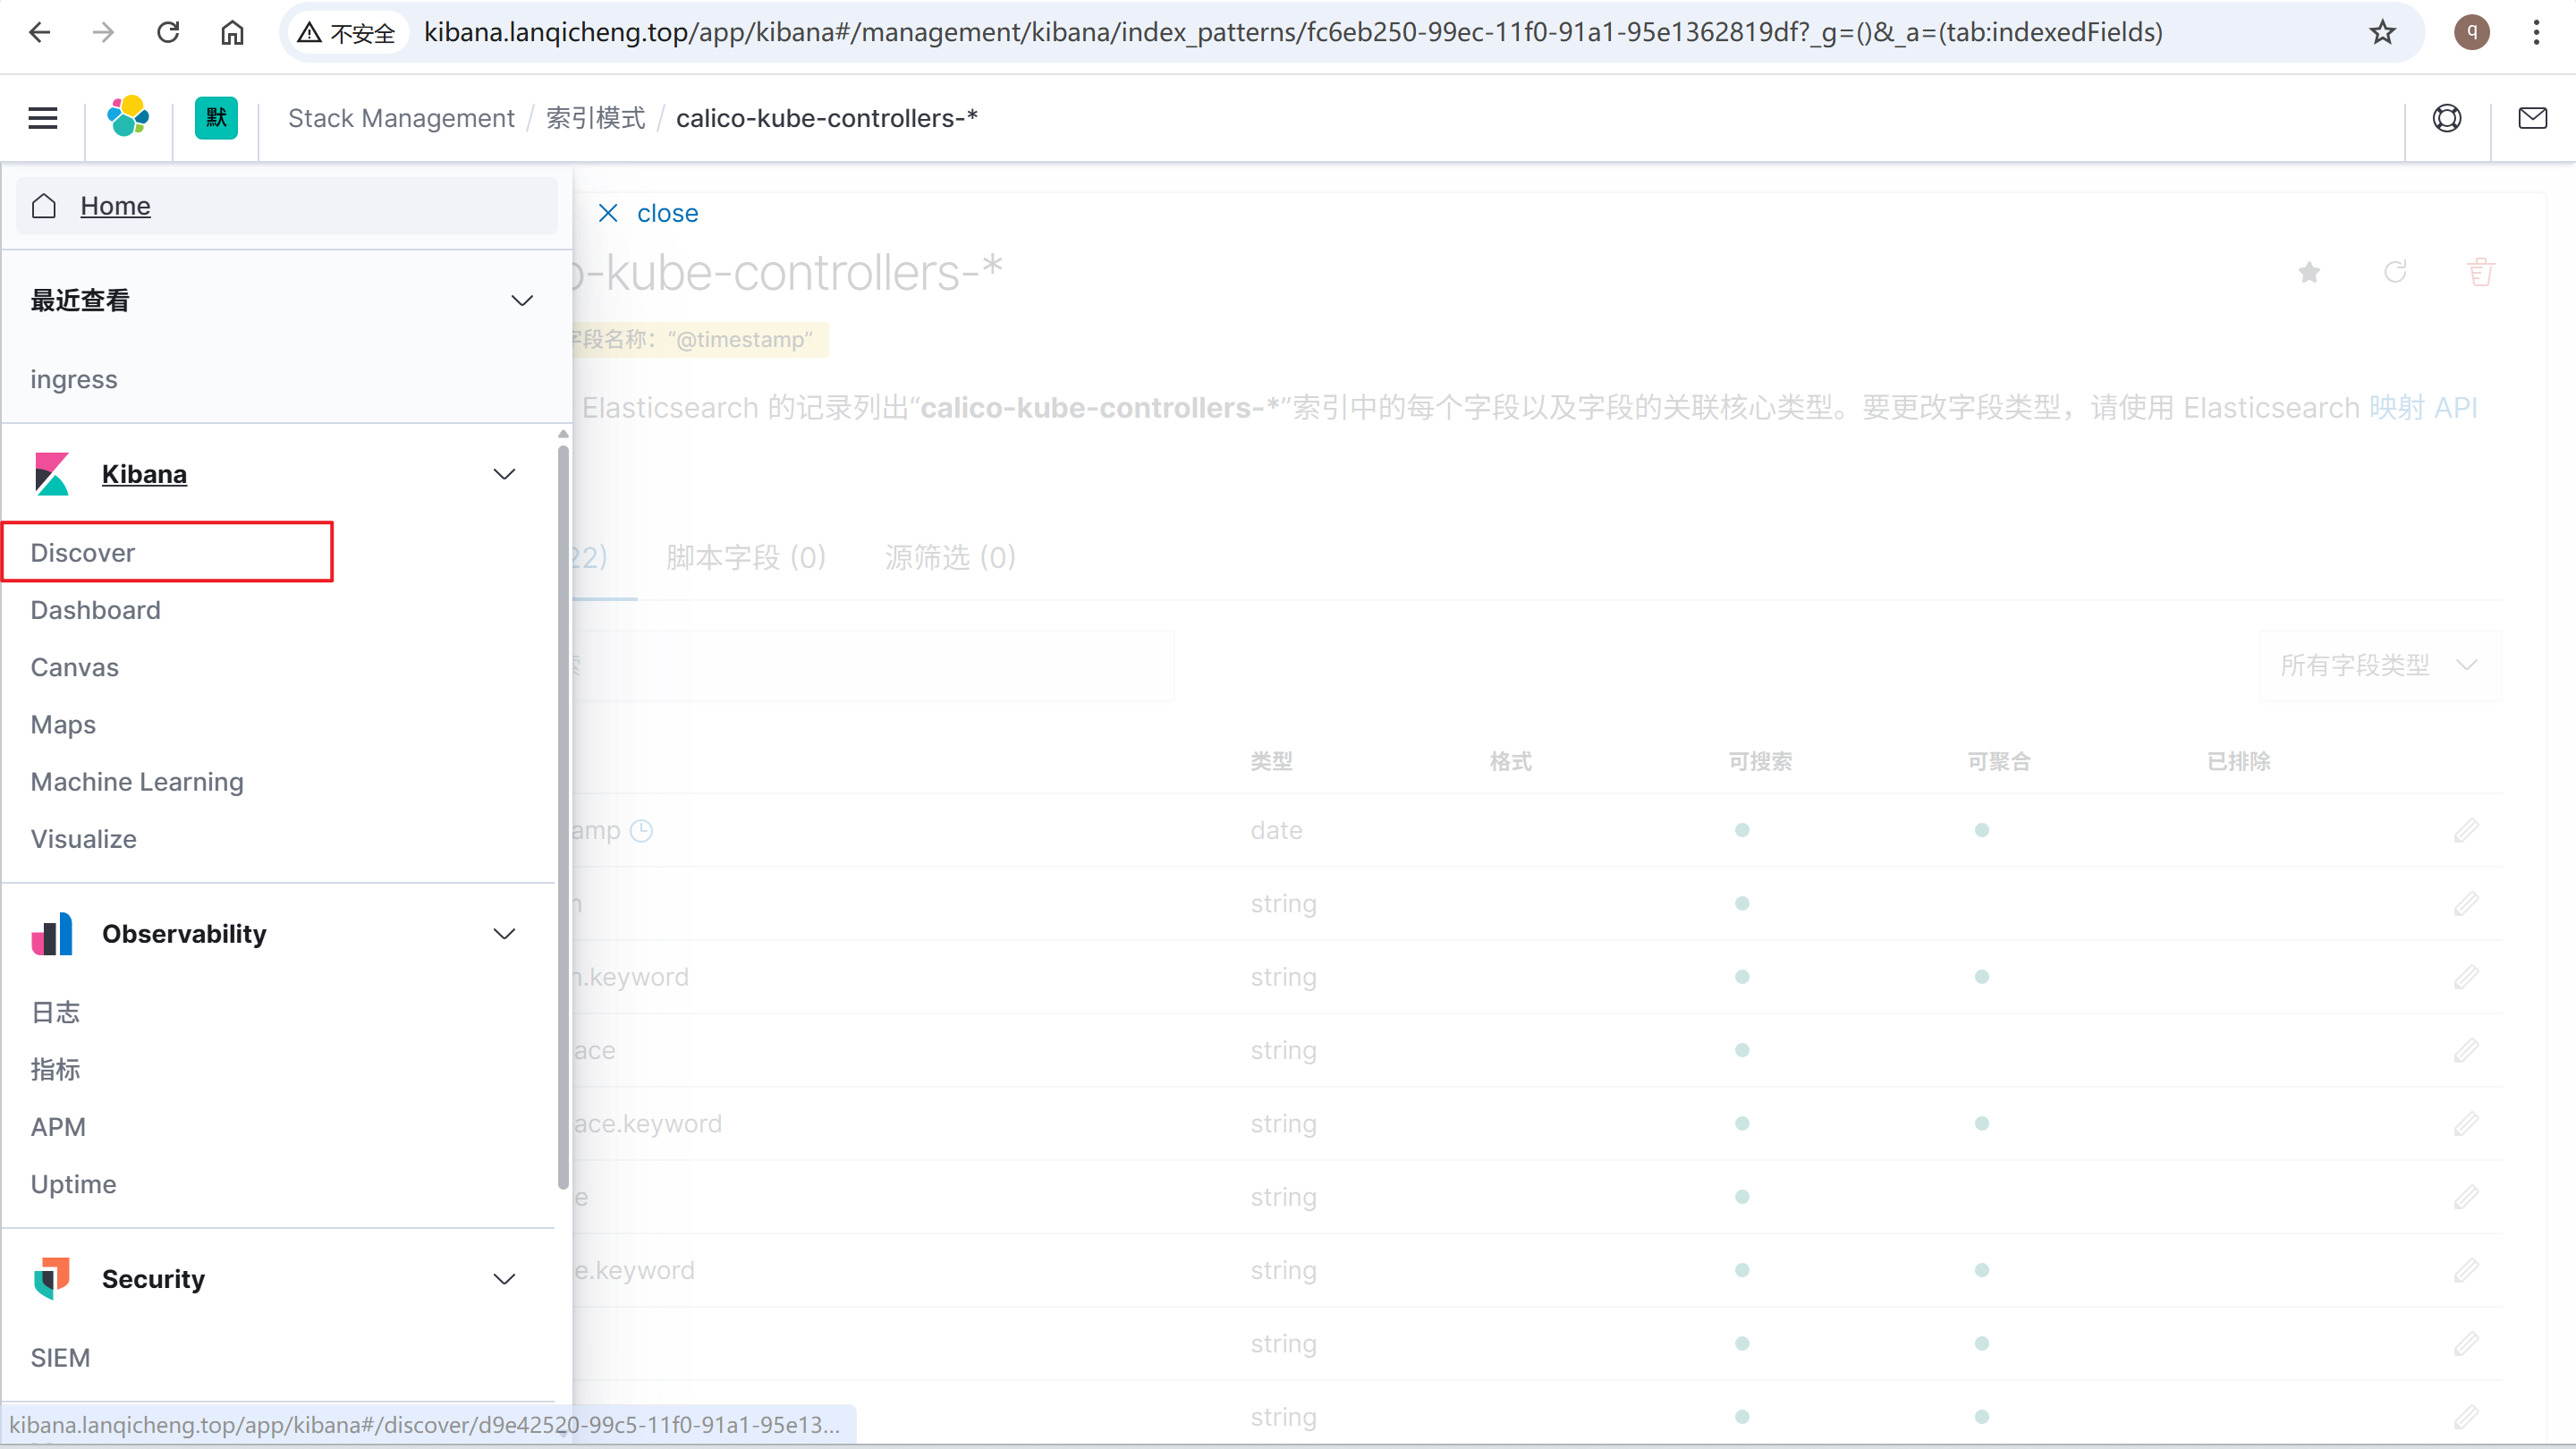Open the default space selector badge

(x=216, y=118)
